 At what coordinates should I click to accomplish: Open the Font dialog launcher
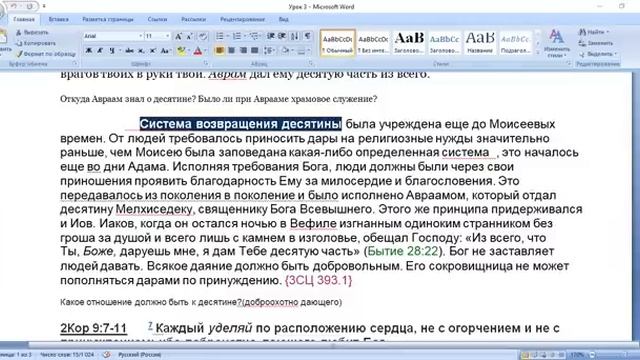[206, 64]
